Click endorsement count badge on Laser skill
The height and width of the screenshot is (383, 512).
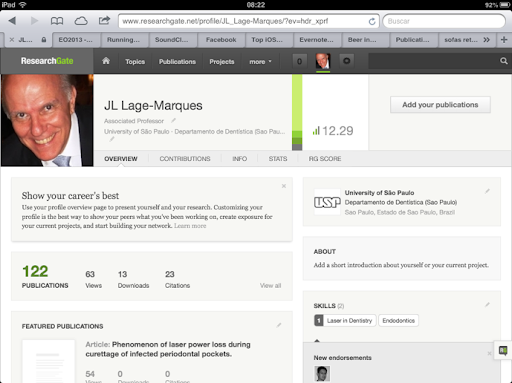click(x=319, y=321)
